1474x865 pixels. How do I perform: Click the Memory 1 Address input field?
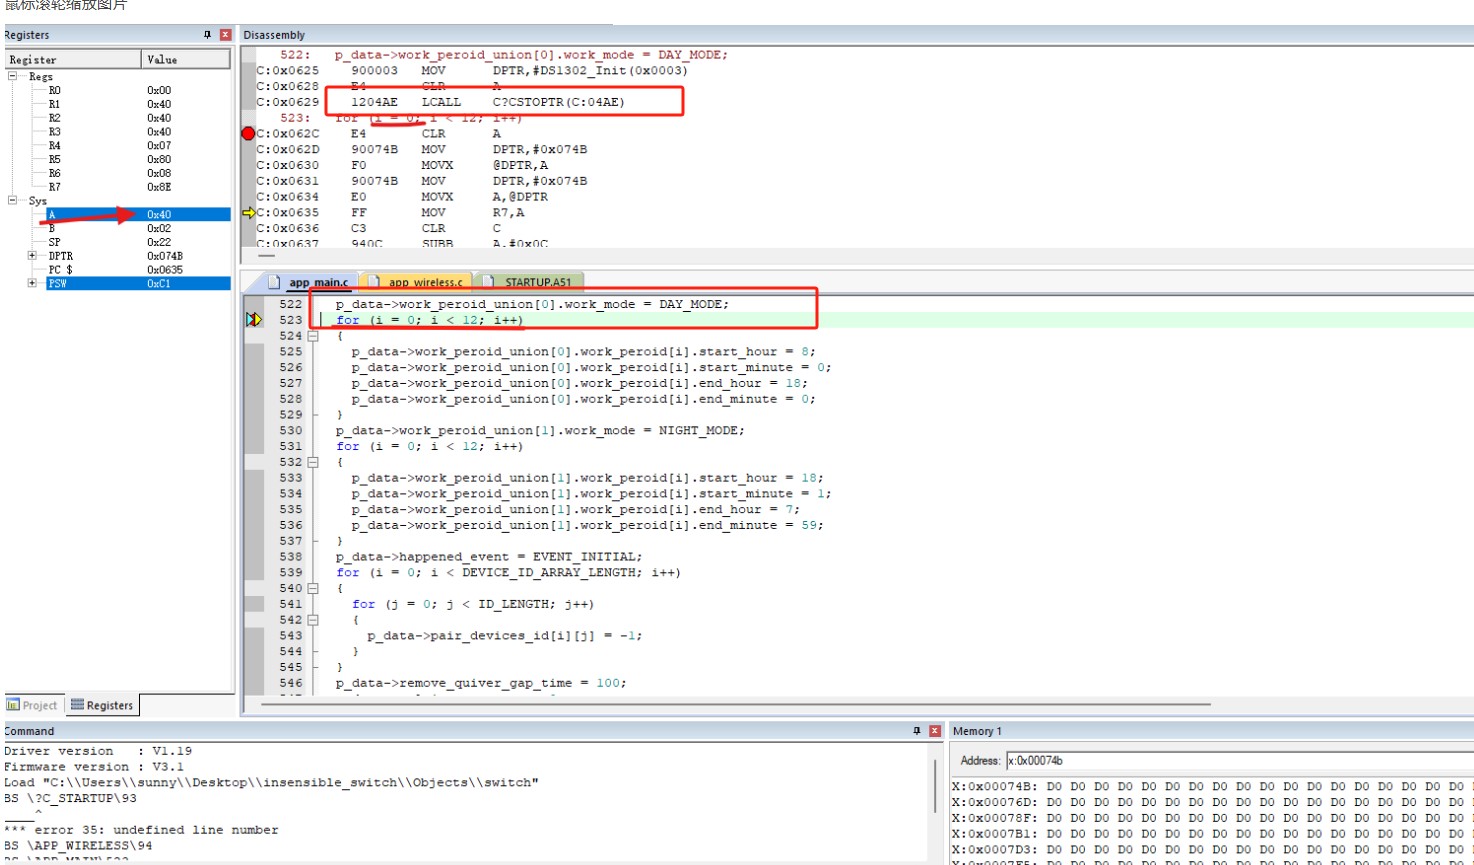[1238, 760]
